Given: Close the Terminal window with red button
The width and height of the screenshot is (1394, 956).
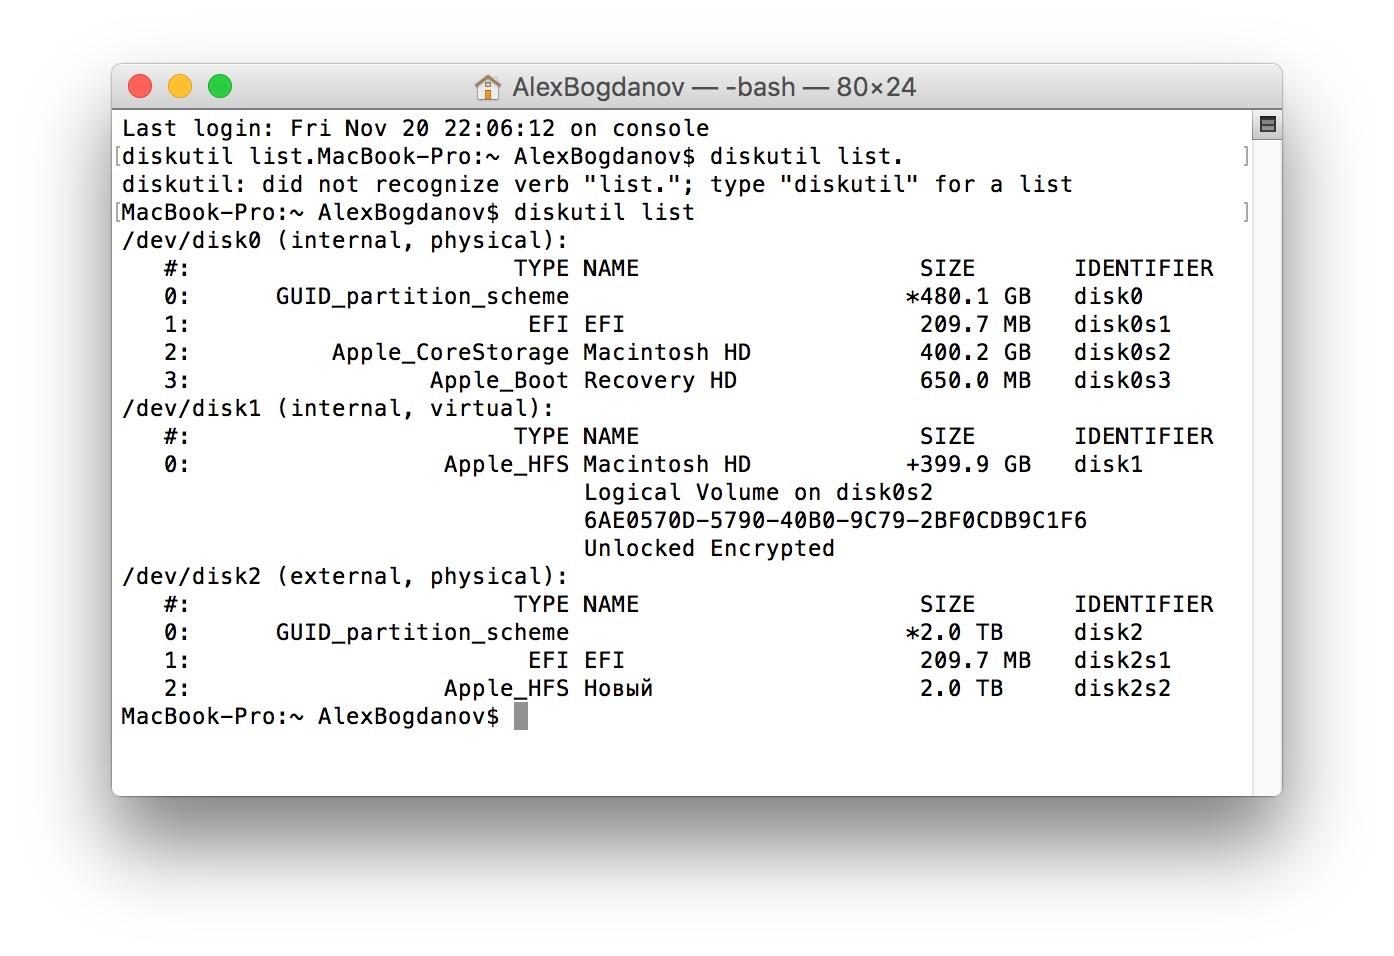Looking at the screenshot, I should click(140, 87).
